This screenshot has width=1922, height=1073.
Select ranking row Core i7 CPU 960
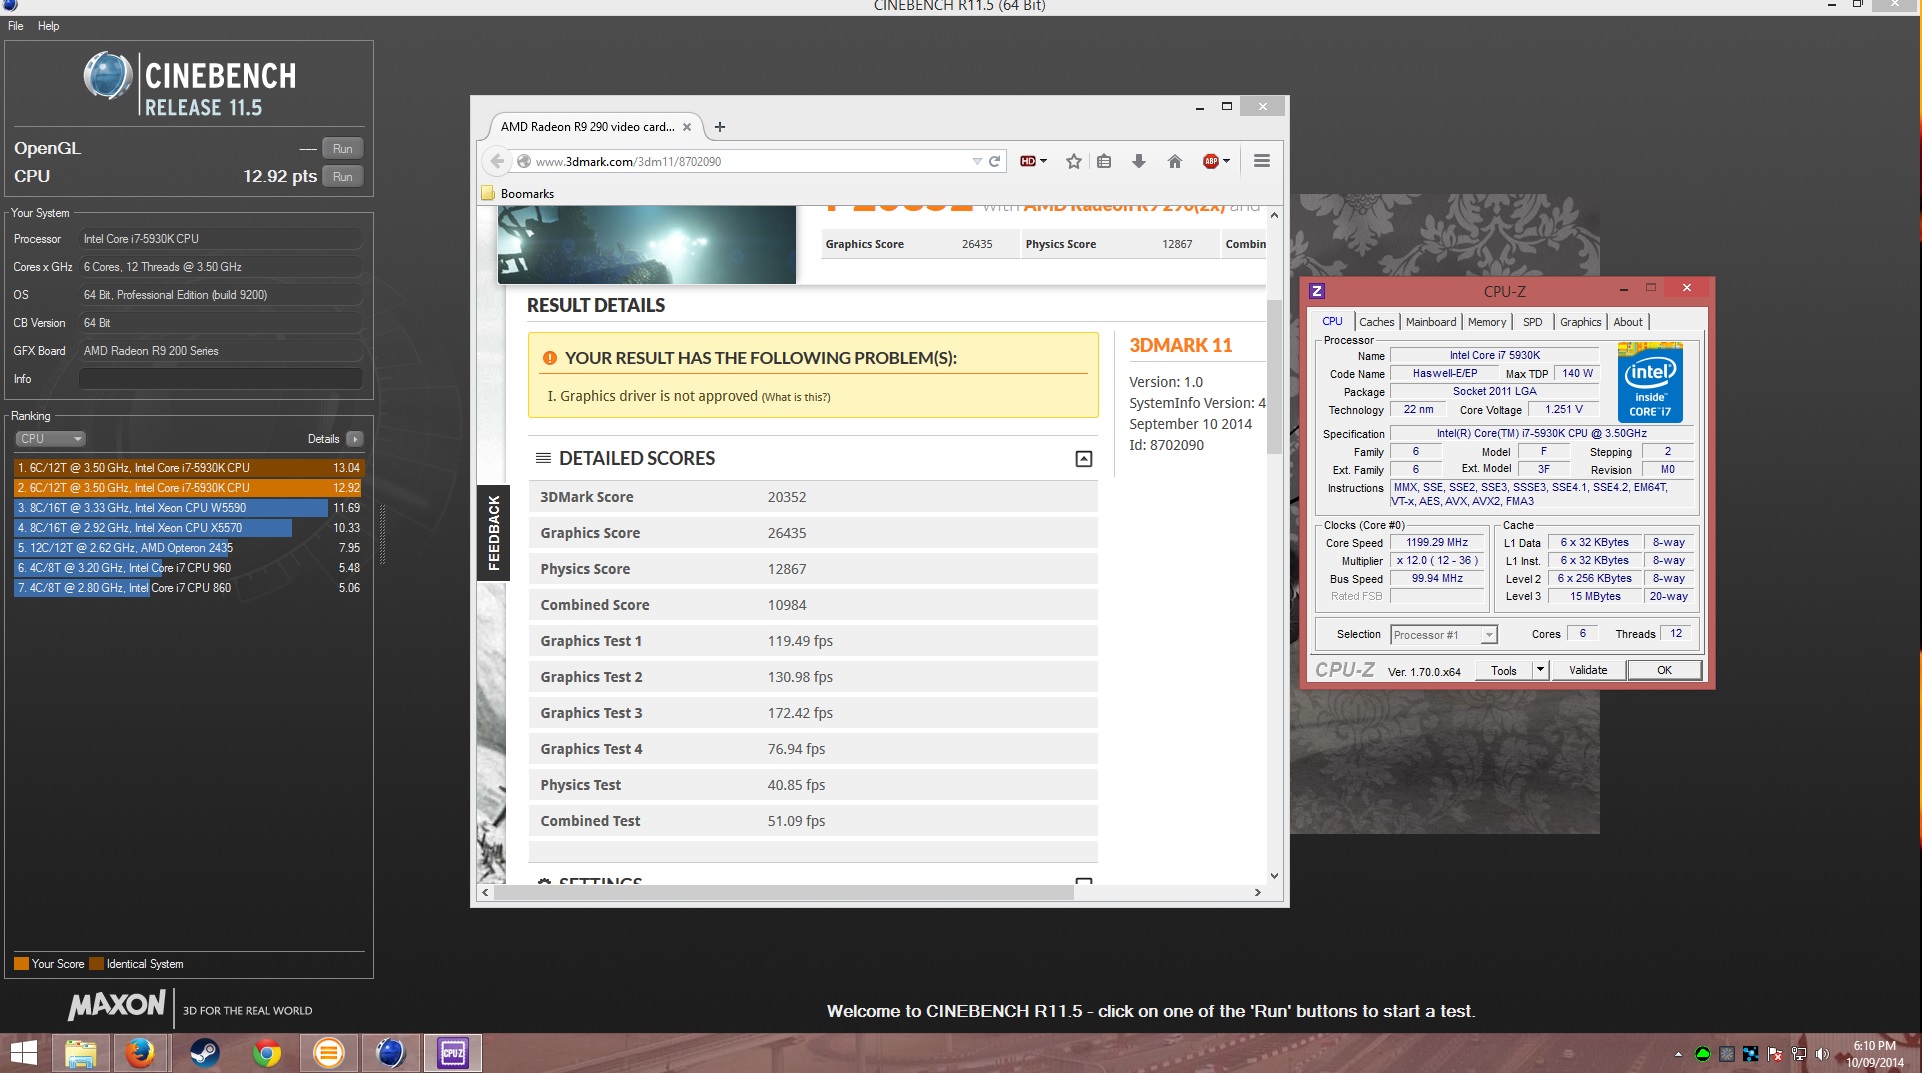(x=189, y=568)
